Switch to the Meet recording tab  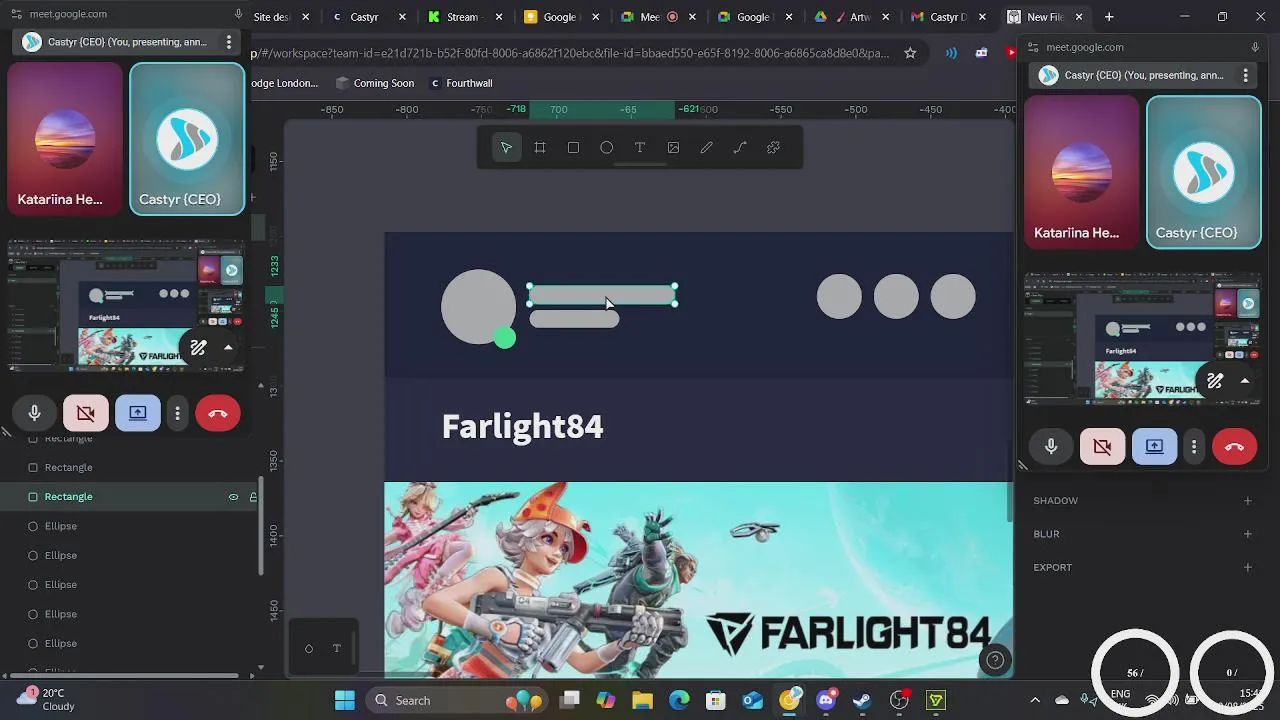658,17
